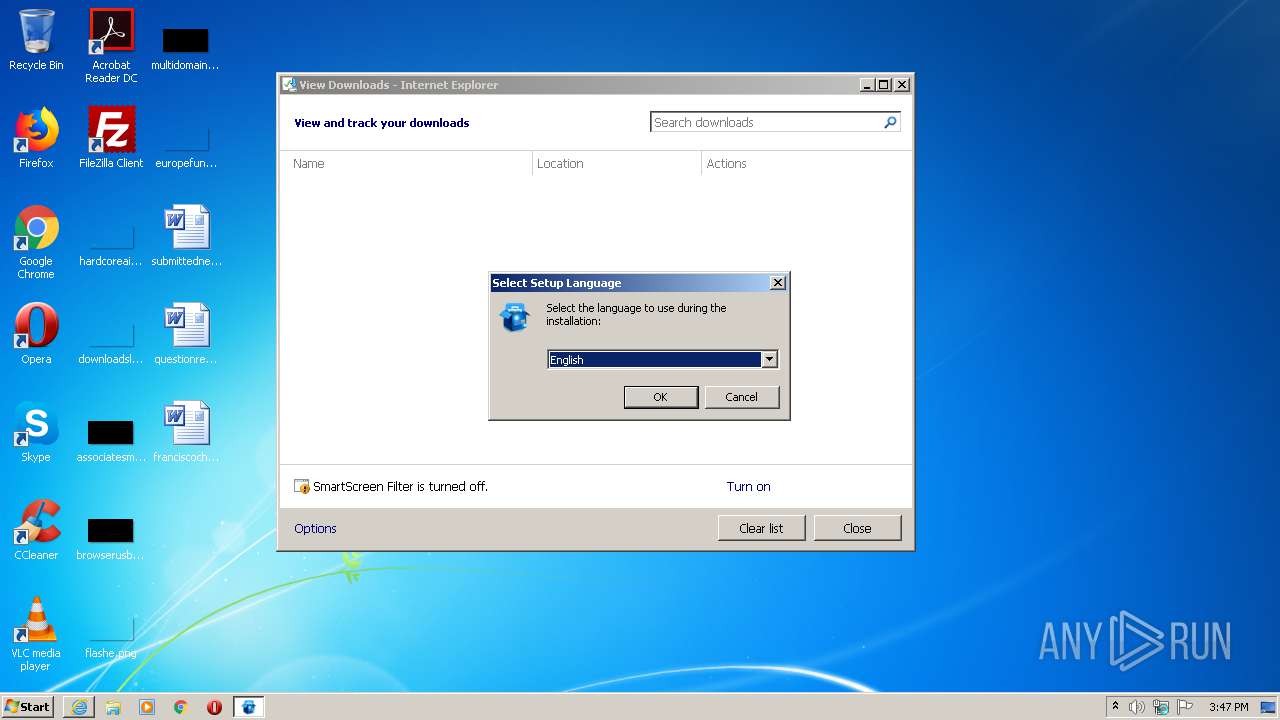Open the questionre Word document
1280x720 pixels.
coord(186,334)
